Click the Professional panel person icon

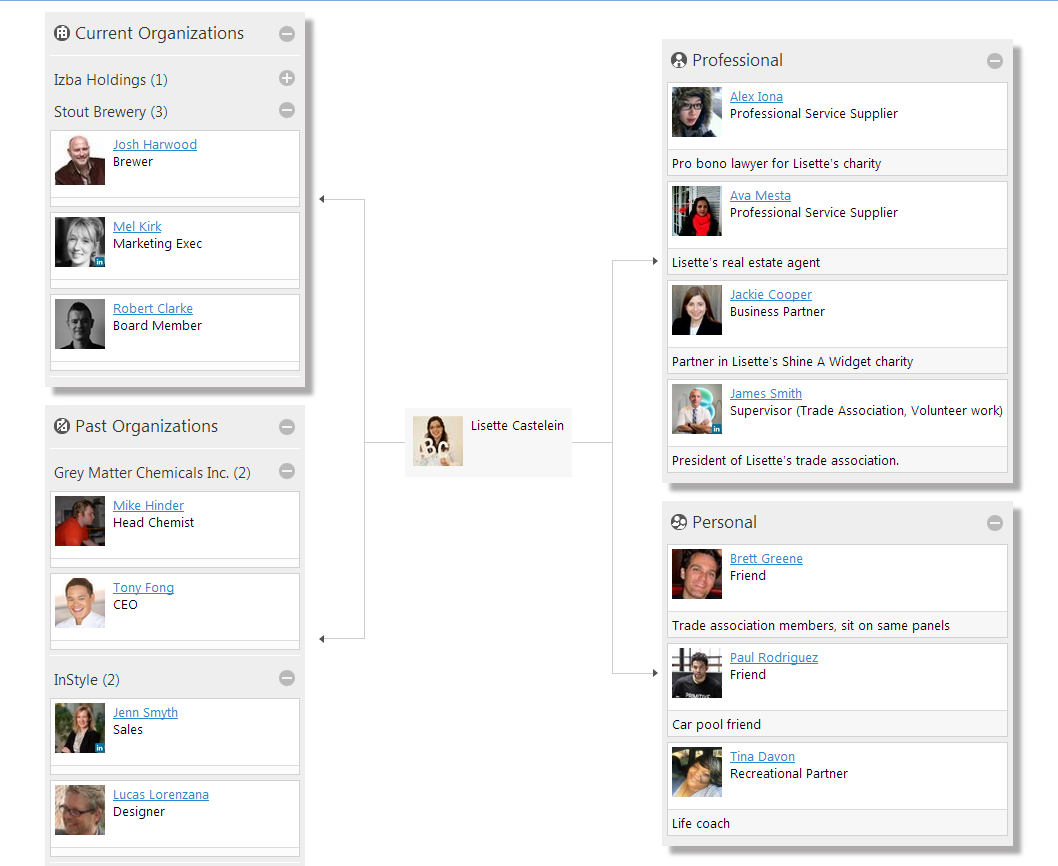tap(679, 60)
